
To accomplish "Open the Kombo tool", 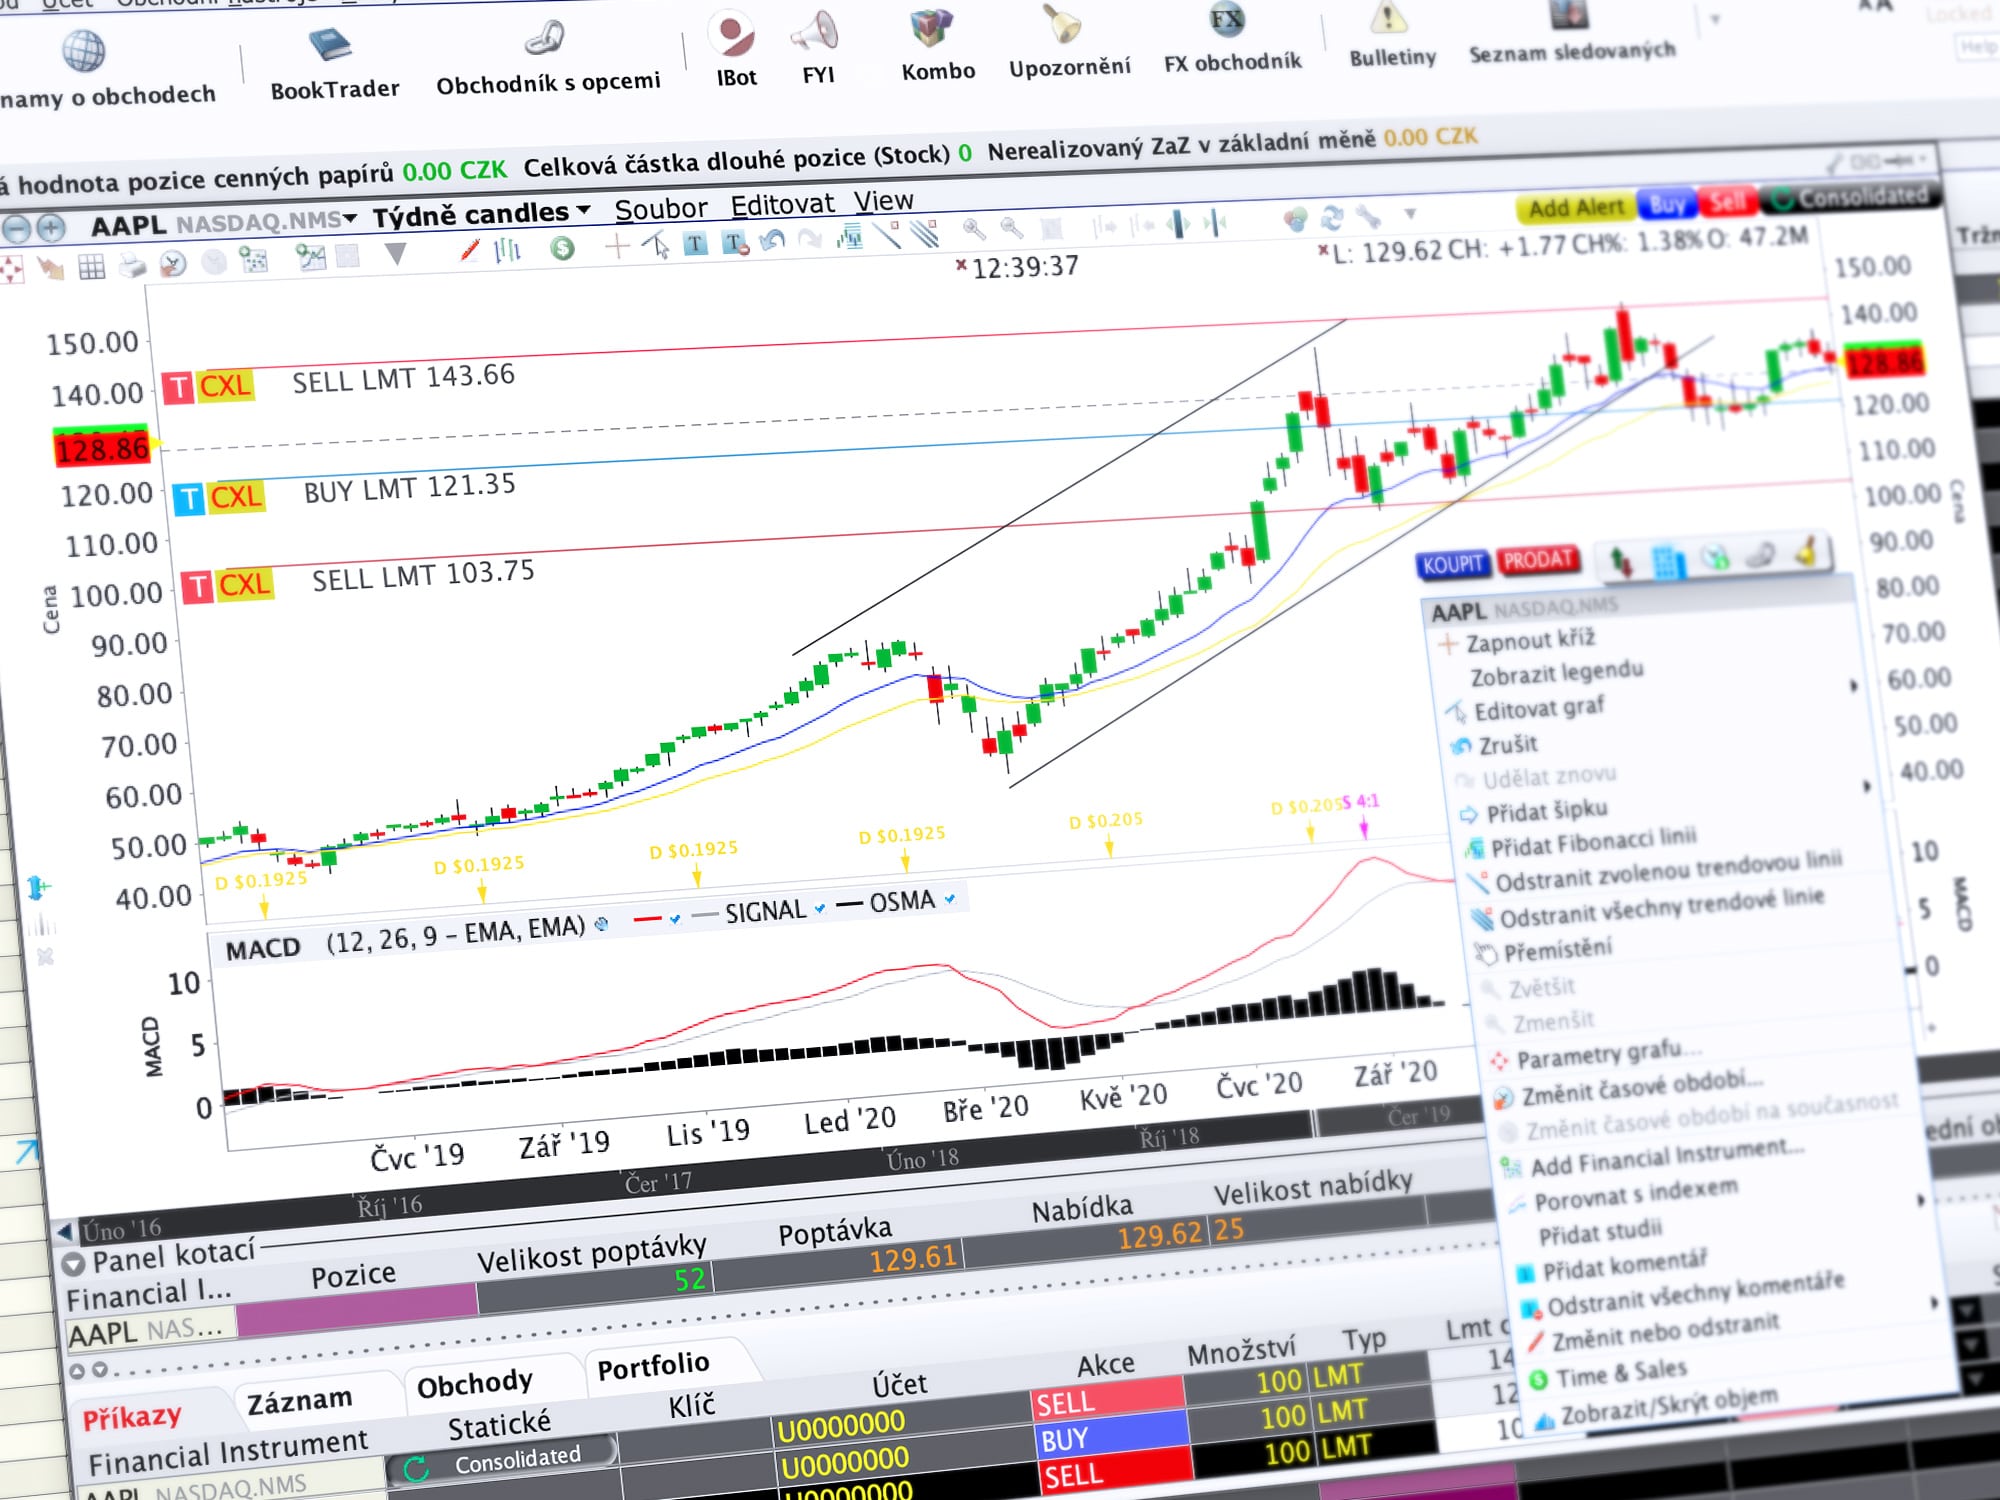I will [x=937, y=45].
